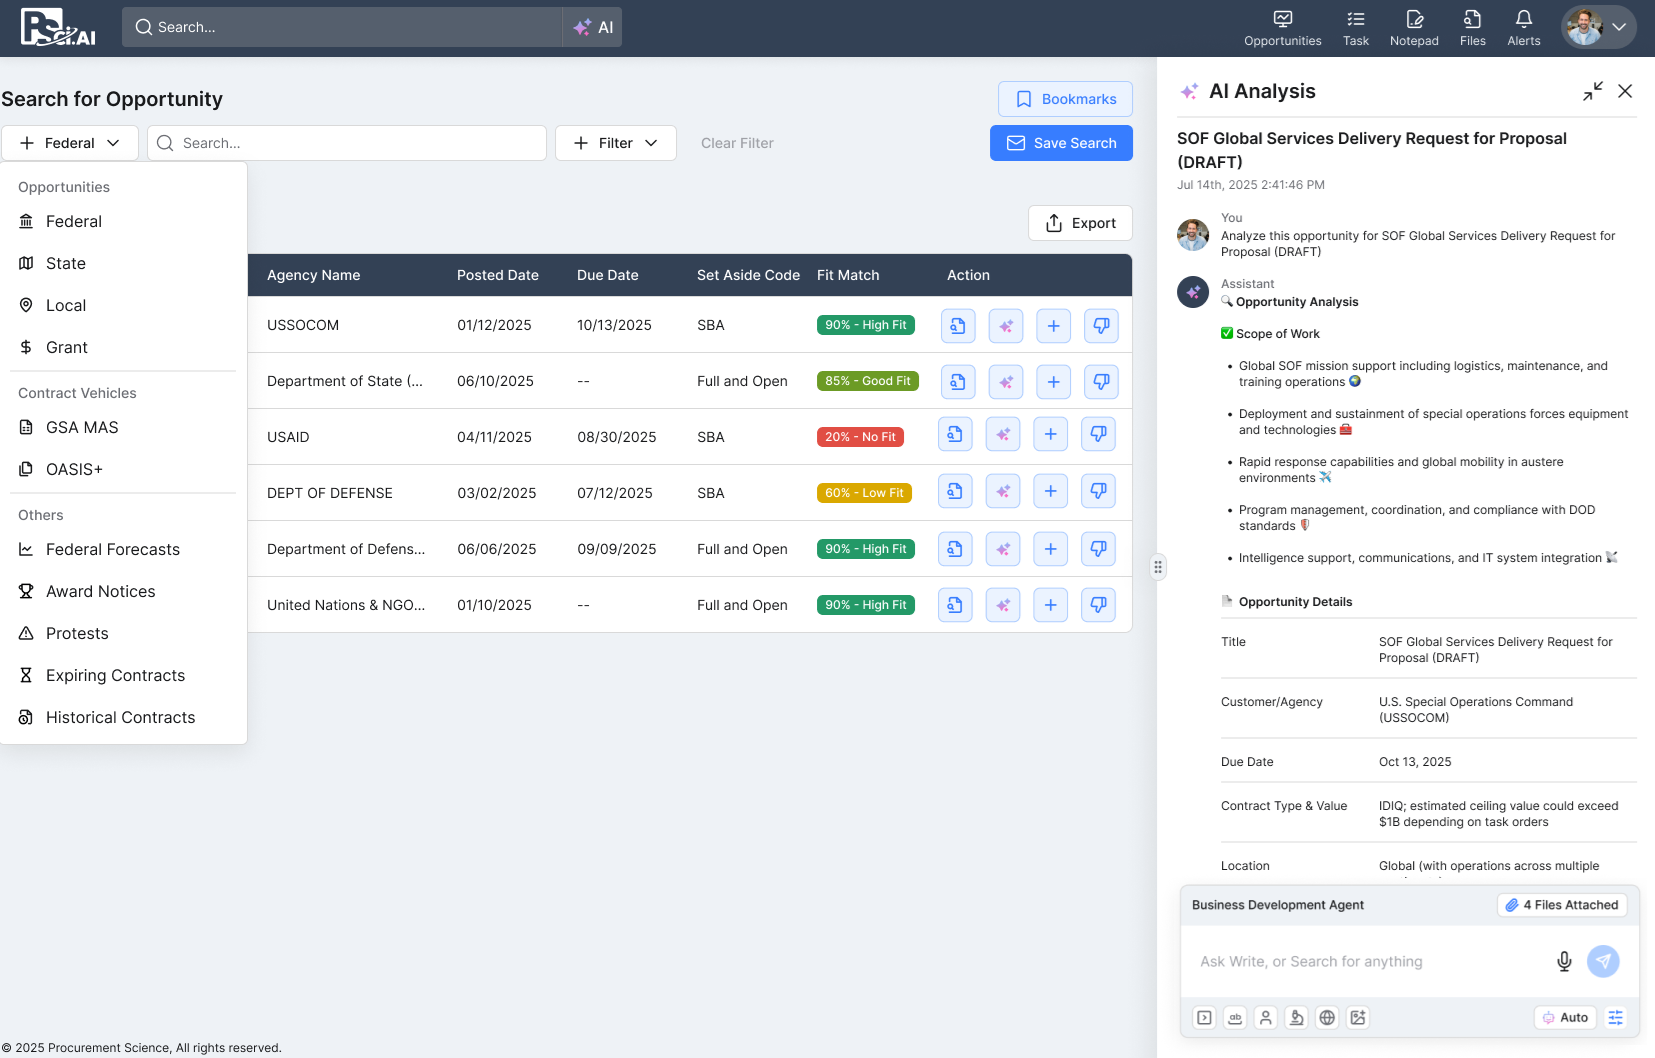Select Award Notices from the menu

[100, 592]
